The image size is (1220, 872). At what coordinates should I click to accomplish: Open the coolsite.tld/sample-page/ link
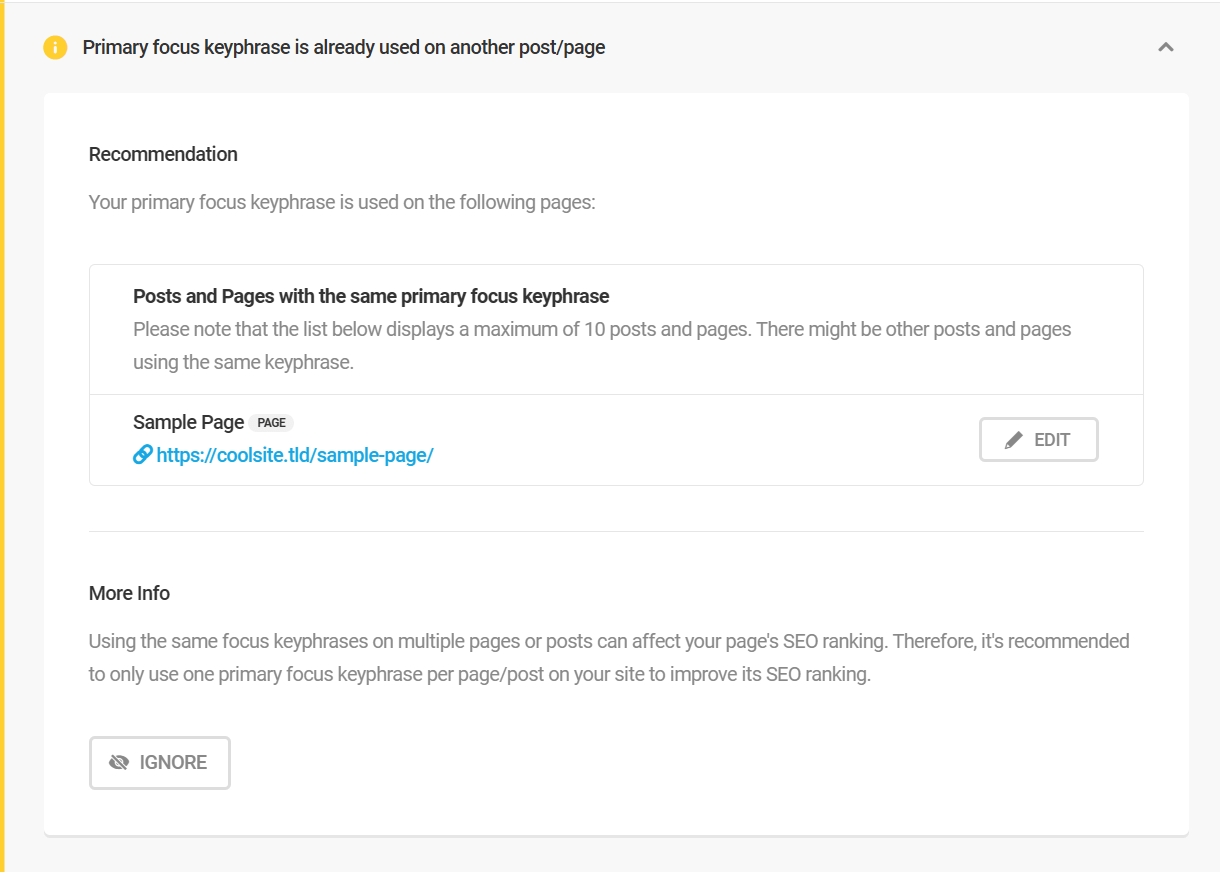click(294, 455)
